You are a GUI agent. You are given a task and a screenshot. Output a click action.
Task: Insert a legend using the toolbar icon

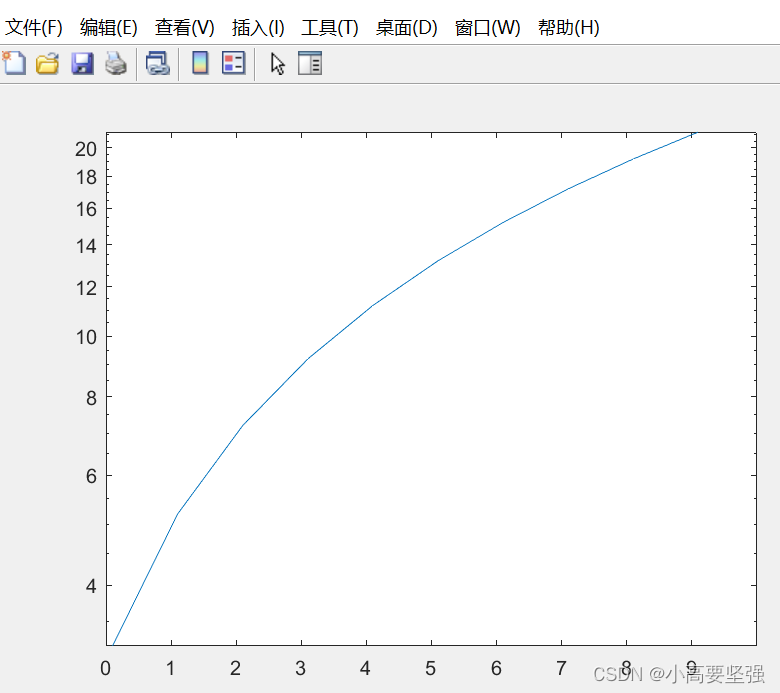click(x=233, y=63)
